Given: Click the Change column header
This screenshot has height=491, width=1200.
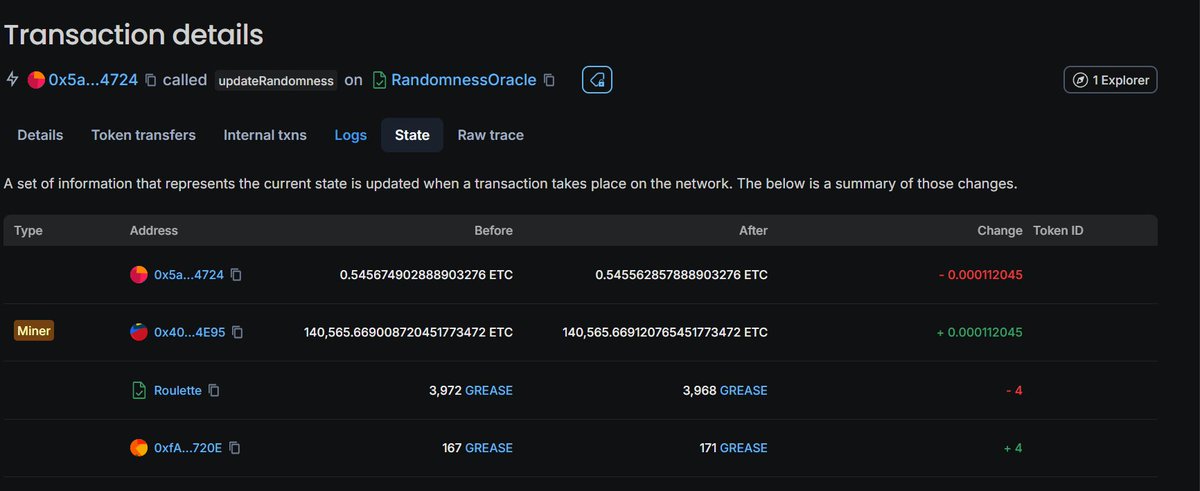Looking at the screenshot, I should pyautogui.click(x=1000, y=230).
